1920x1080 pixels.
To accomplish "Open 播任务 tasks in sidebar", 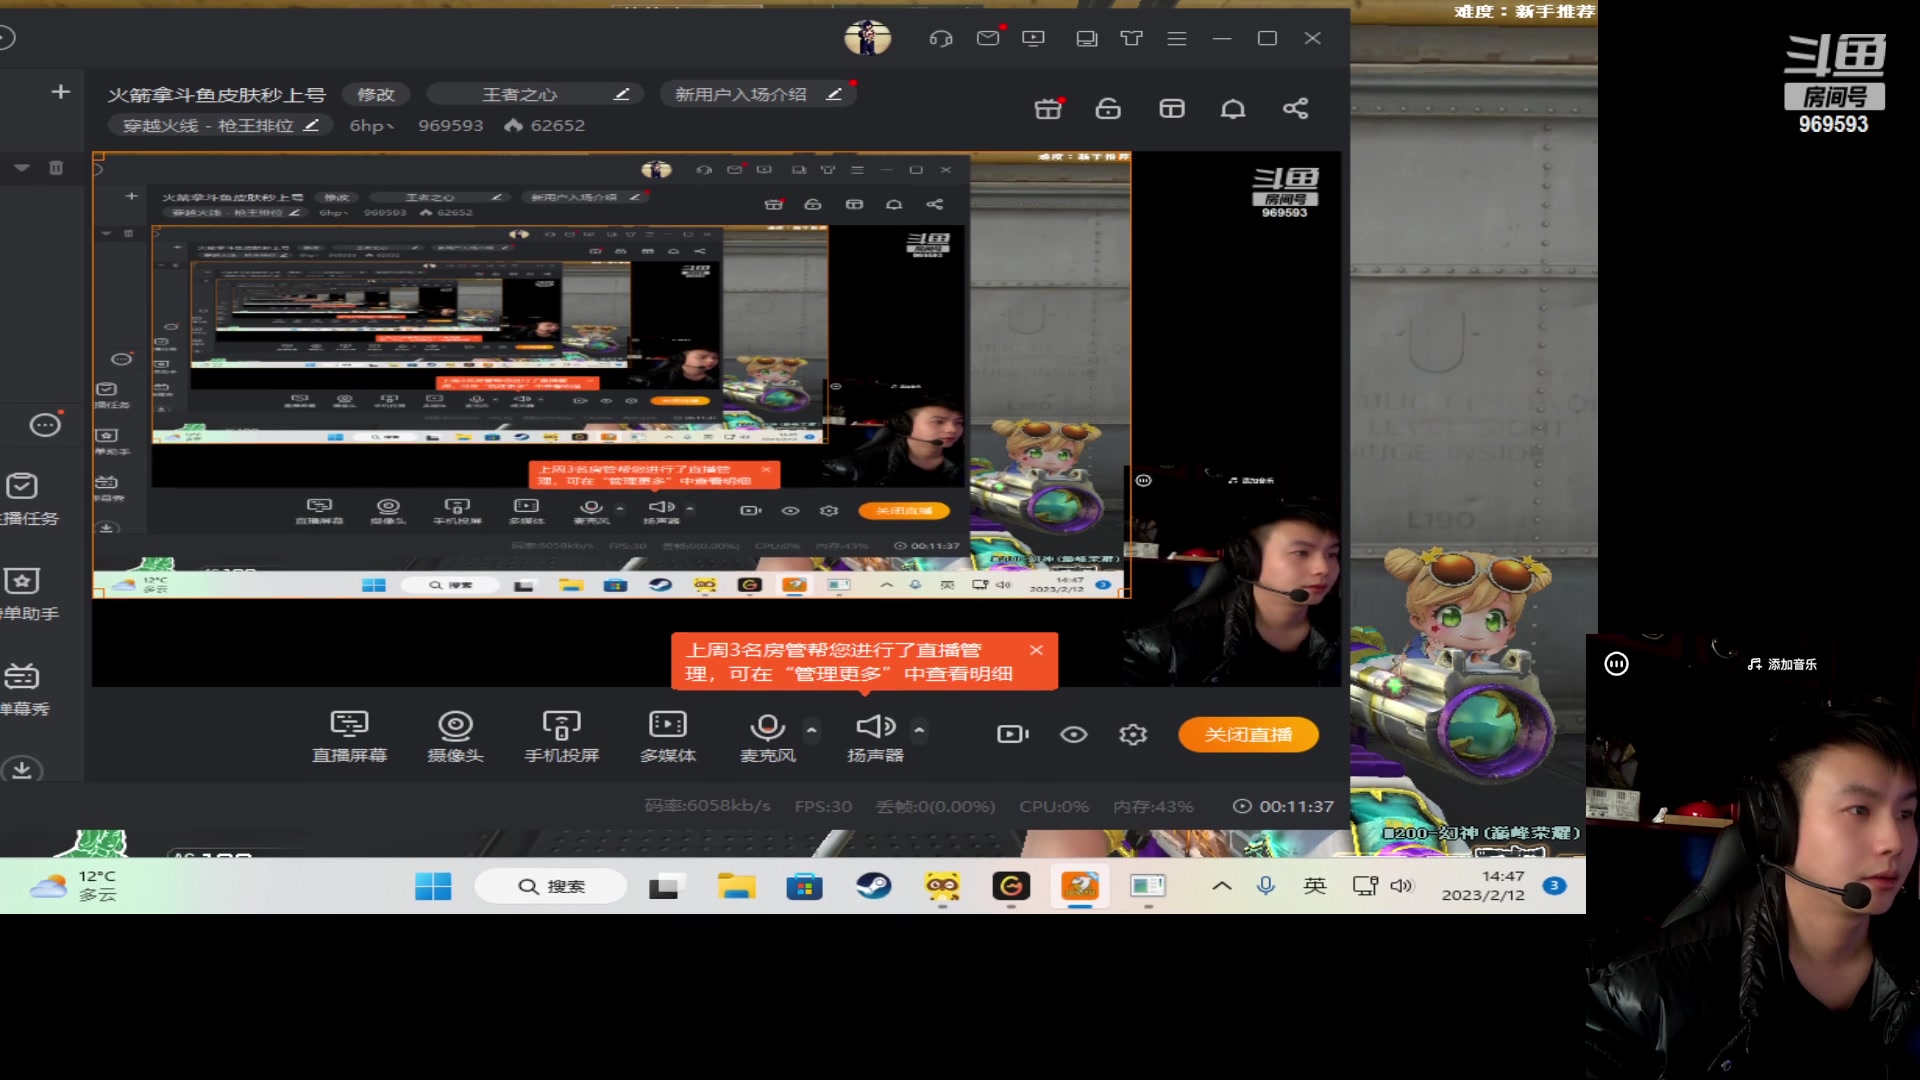I will pyautogui.click(x=28, y=499).
